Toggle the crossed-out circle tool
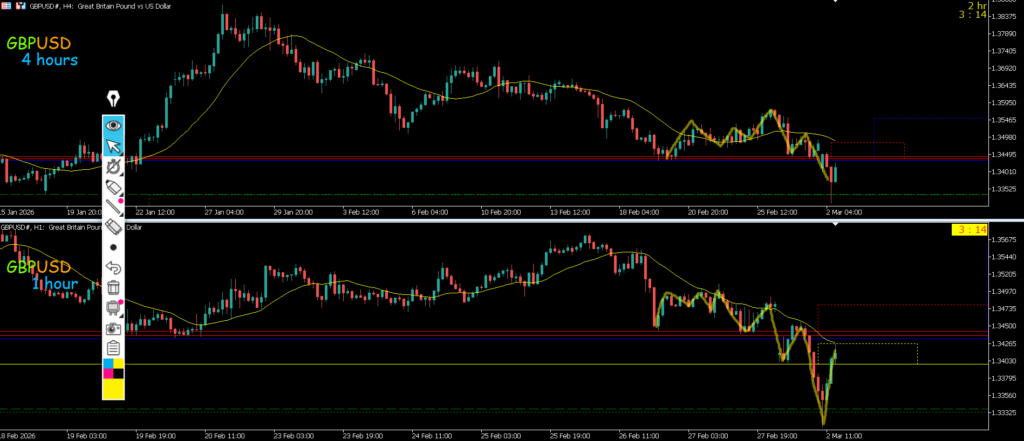The width and height of the screenshot is (1024, 441). pos(113,166)
